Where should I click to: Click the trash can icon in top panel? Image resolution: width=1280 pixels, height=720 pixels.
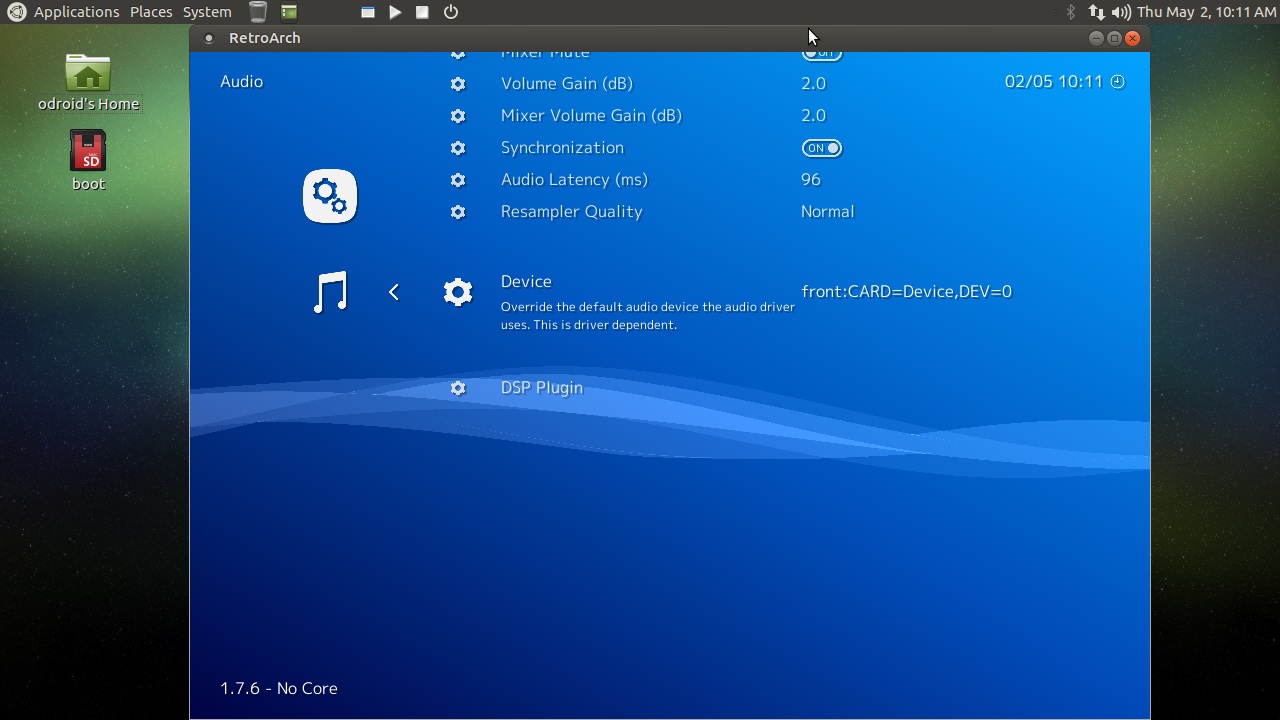(x=258, y=12)
